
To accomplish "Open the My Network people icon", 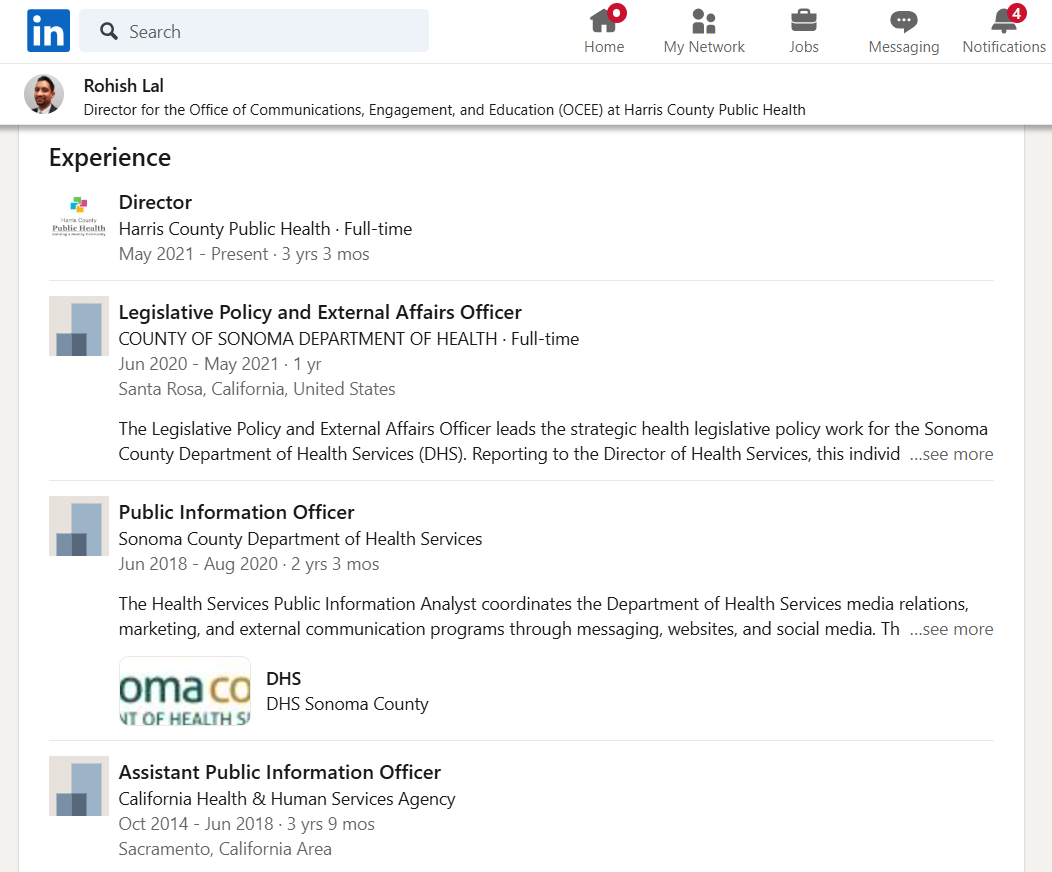I will point(704,21).
